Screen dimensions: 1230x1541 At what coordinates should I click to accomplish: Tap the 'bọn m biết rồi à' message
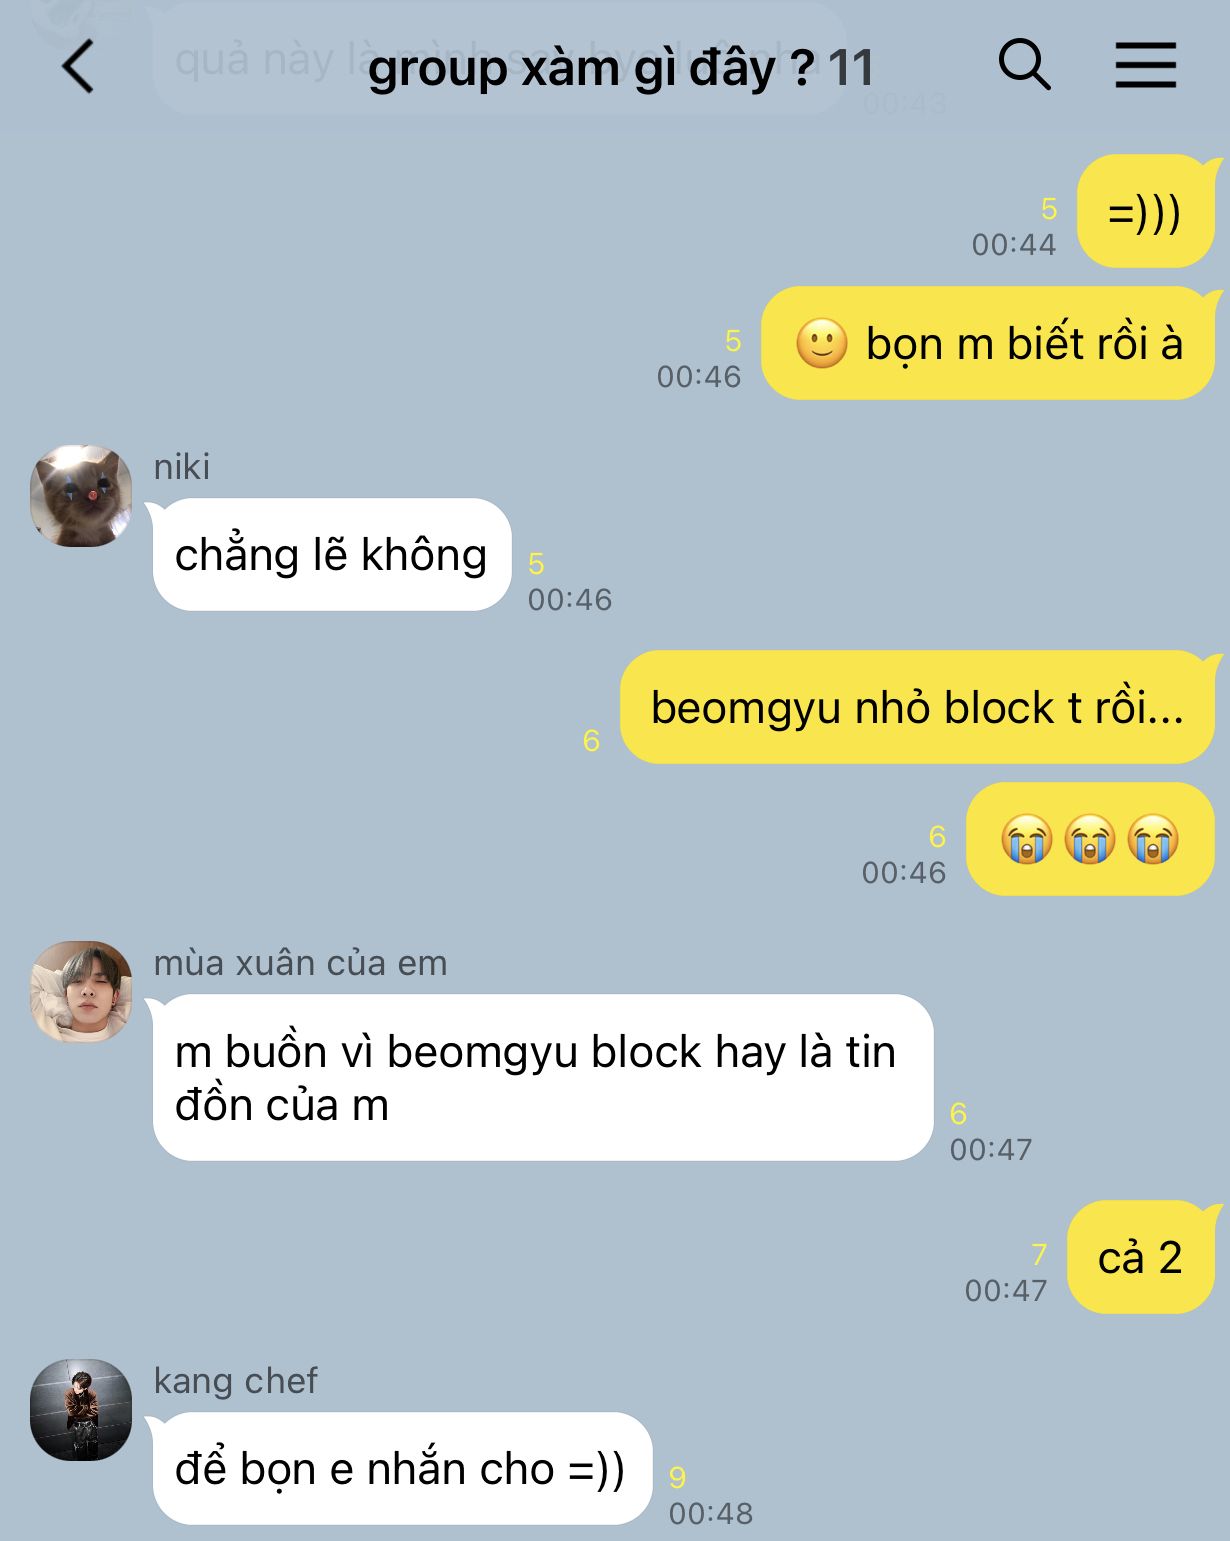point(988,343)
